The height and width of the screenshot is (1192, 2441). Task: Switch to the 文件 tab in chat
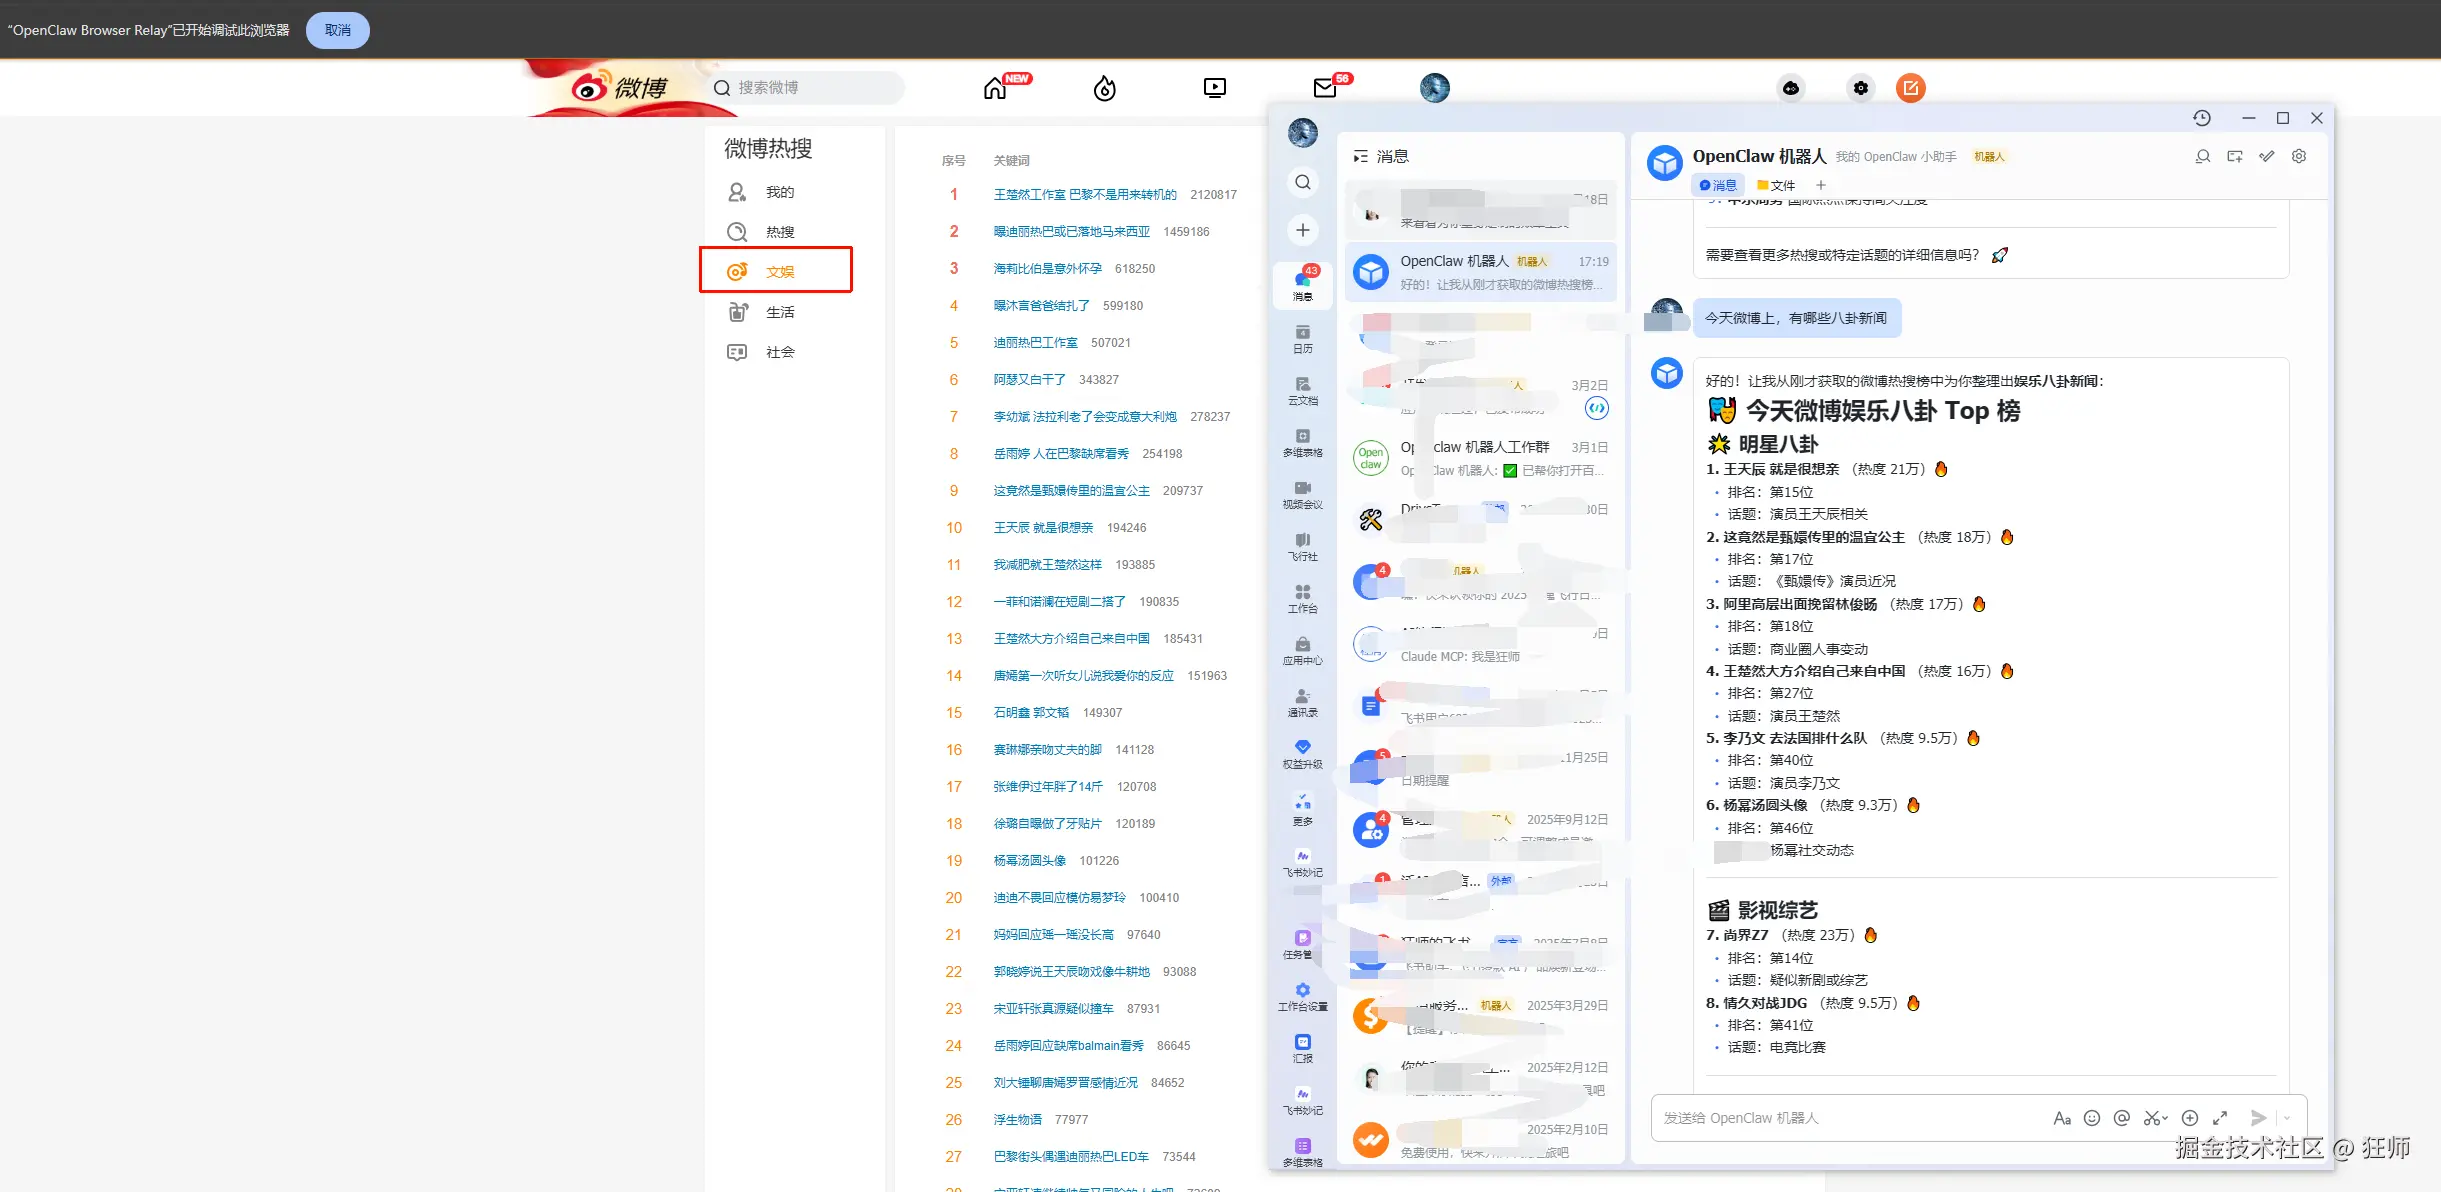[1776, 185]
